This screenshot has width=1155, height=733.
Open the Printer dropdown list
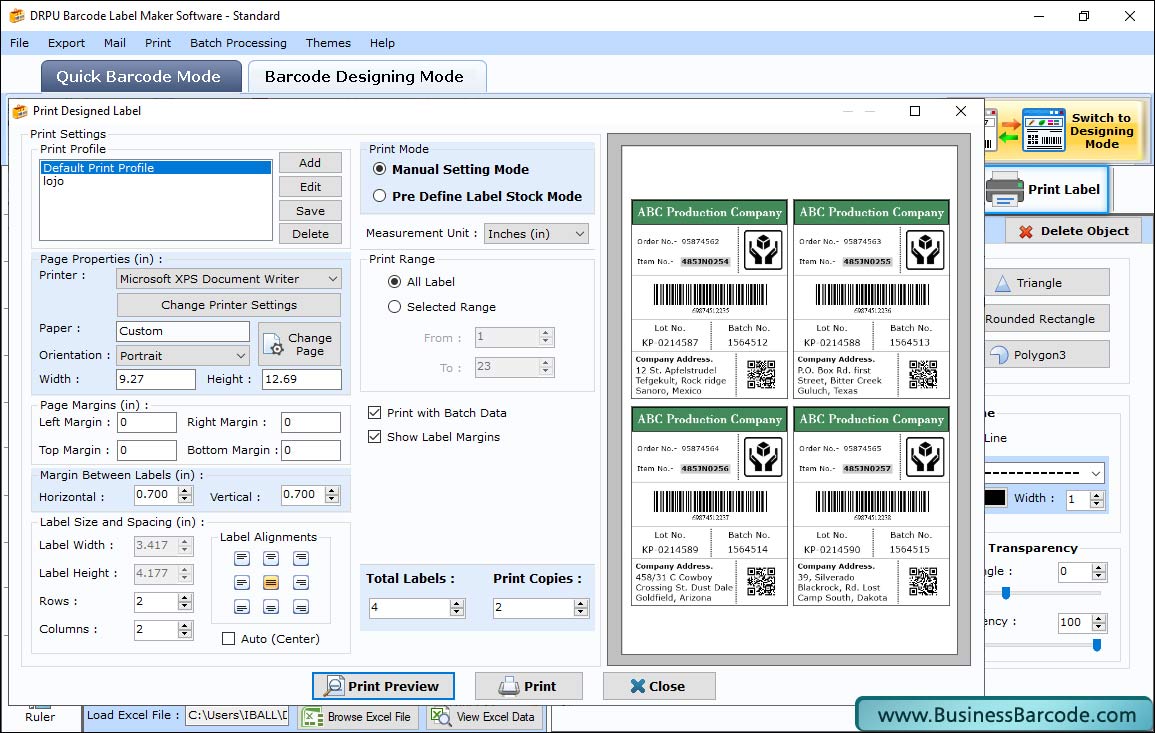coord(228,278)
